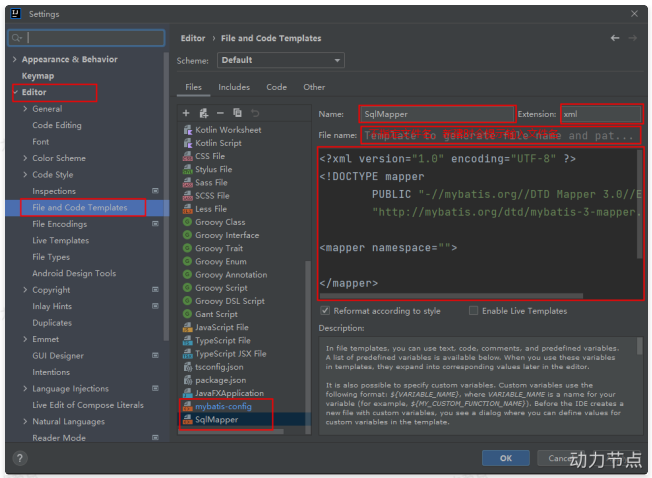Click the help question mark icon
This screenshot has height=478, width=652.
click(20, 458)
